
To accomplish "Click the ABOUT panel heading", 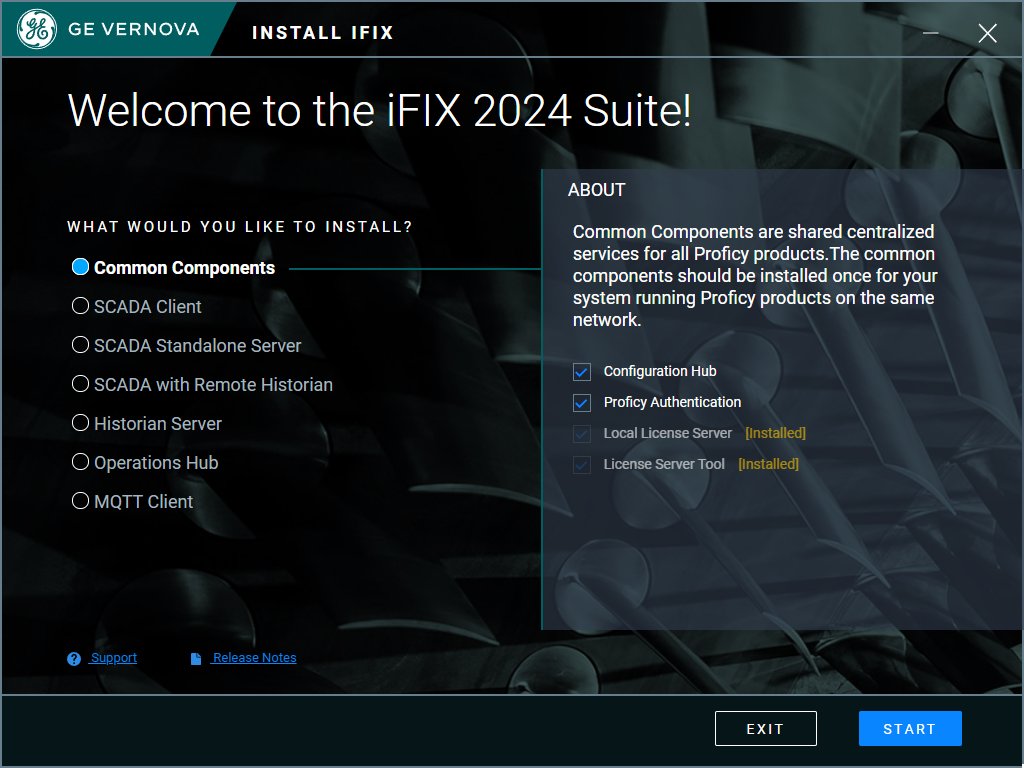I will [596, 190].
